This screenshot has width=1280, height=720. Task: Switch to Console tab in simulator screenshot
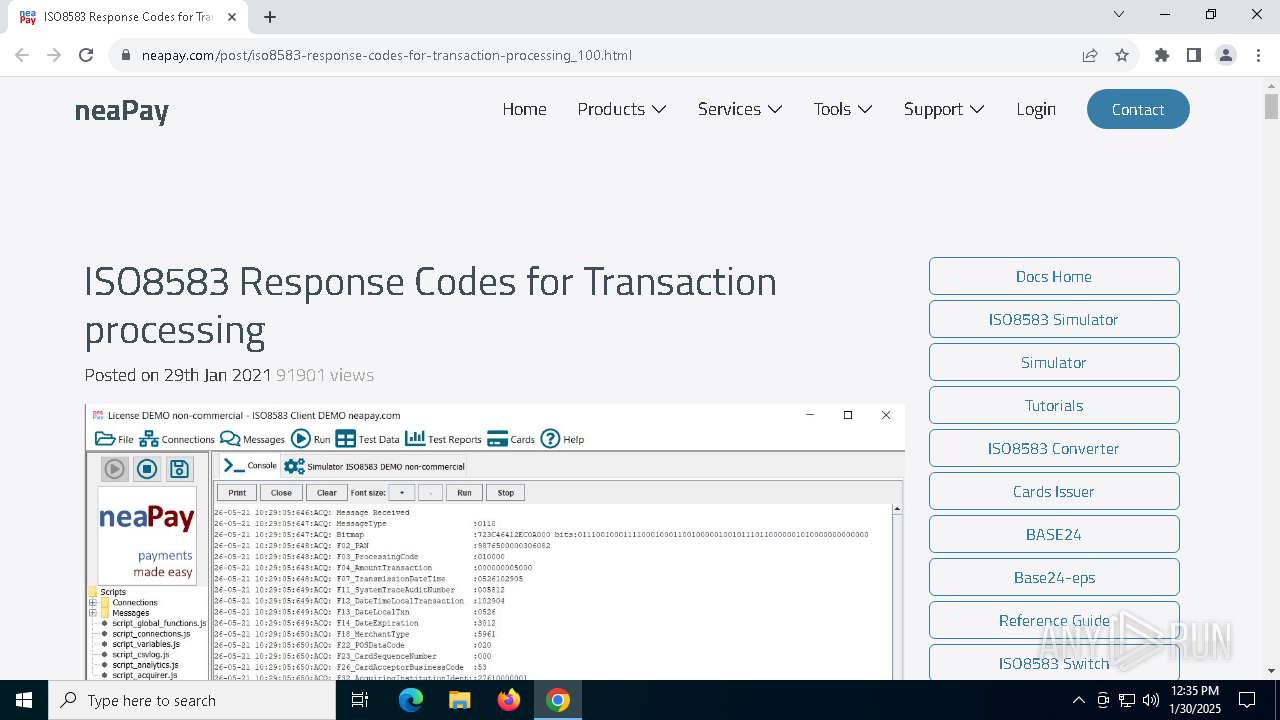[250, 465]
